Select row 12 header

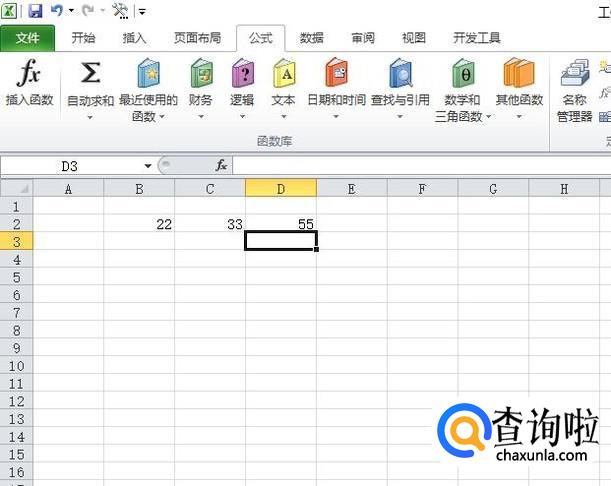click(17, 401)
